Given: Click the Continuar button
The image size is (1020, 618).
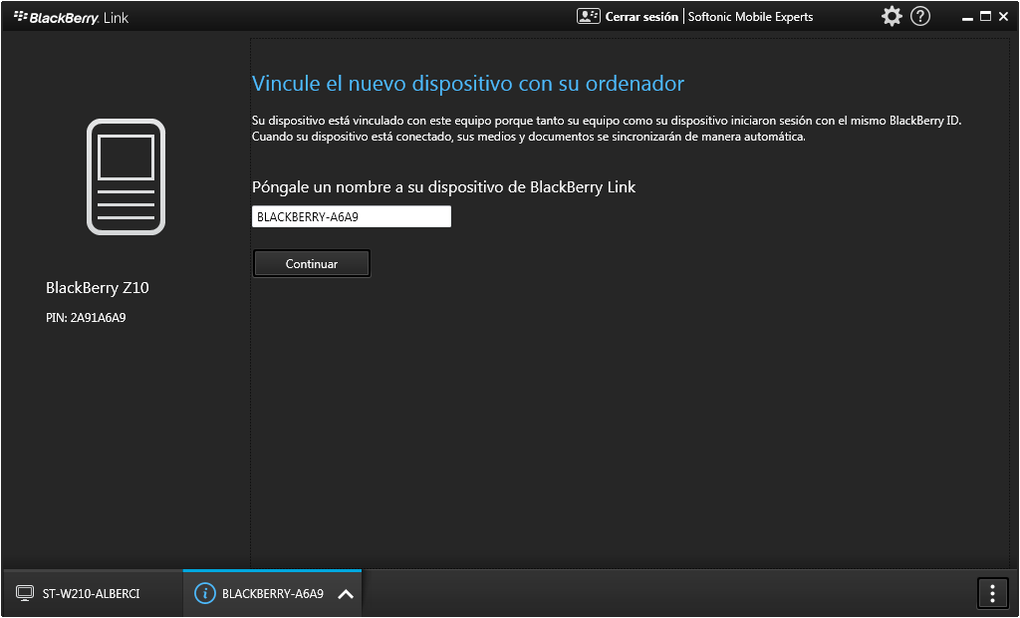Looking at the screenshot, I should click(312, 264).
